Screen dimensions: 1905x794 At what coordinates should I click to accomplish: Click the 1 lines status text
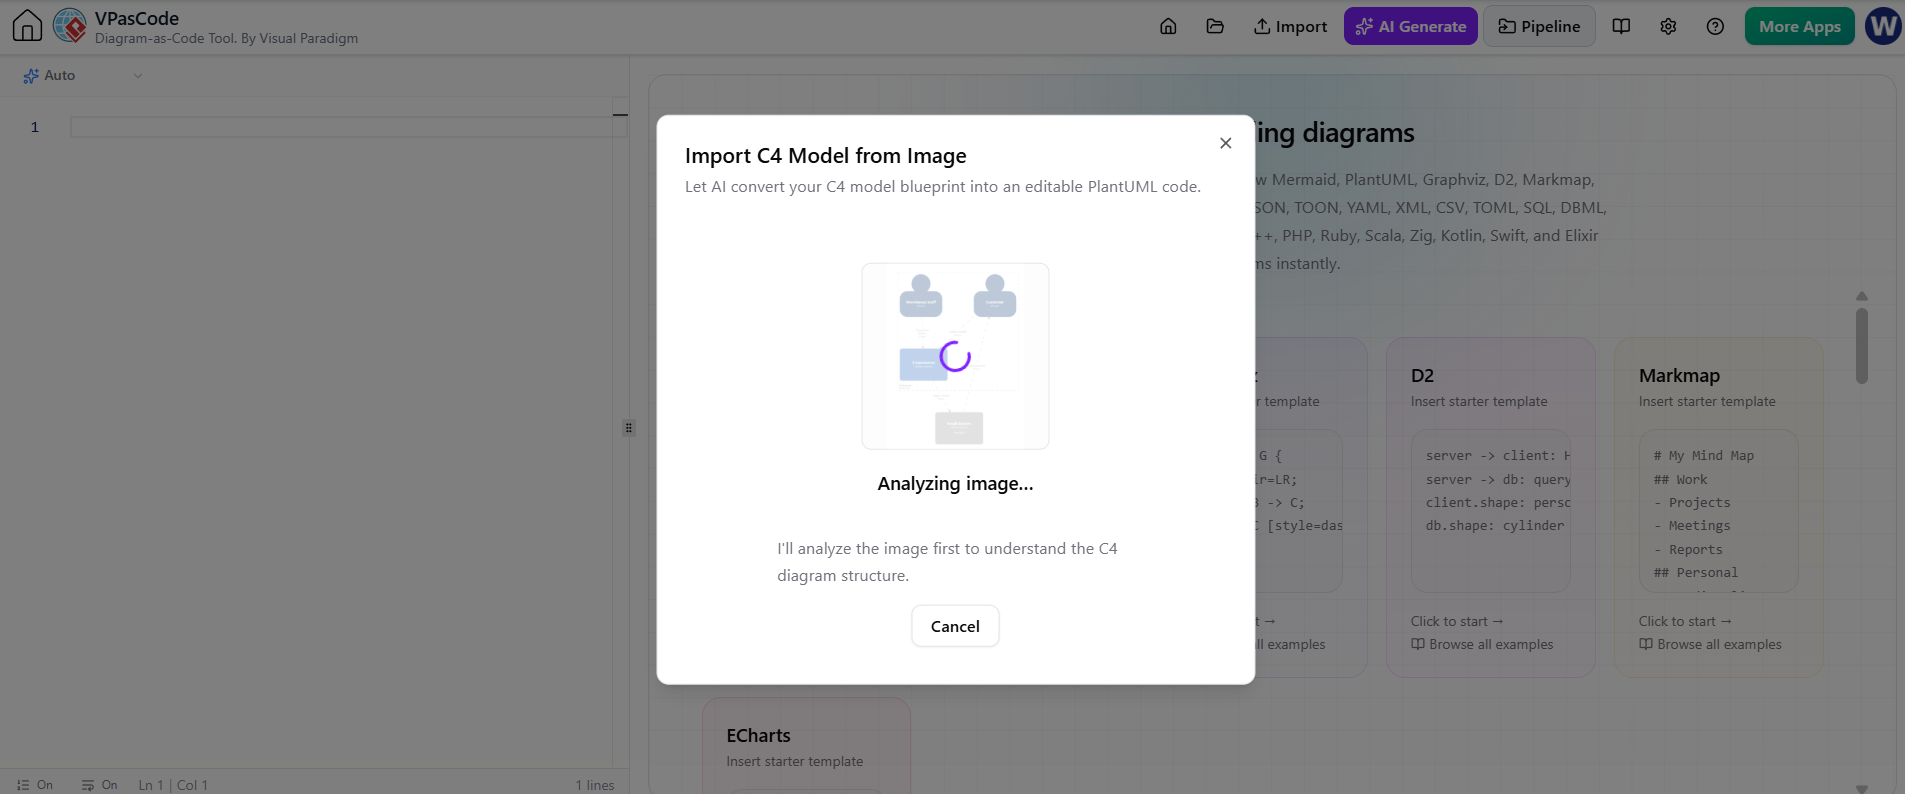pos(595,785)
